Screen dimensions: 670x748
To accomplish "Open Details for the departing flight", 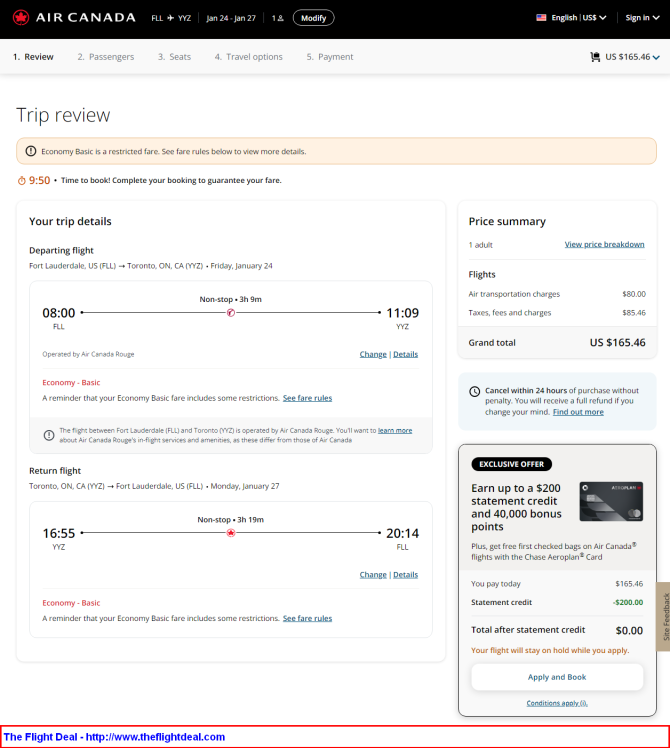I will 406,354.
